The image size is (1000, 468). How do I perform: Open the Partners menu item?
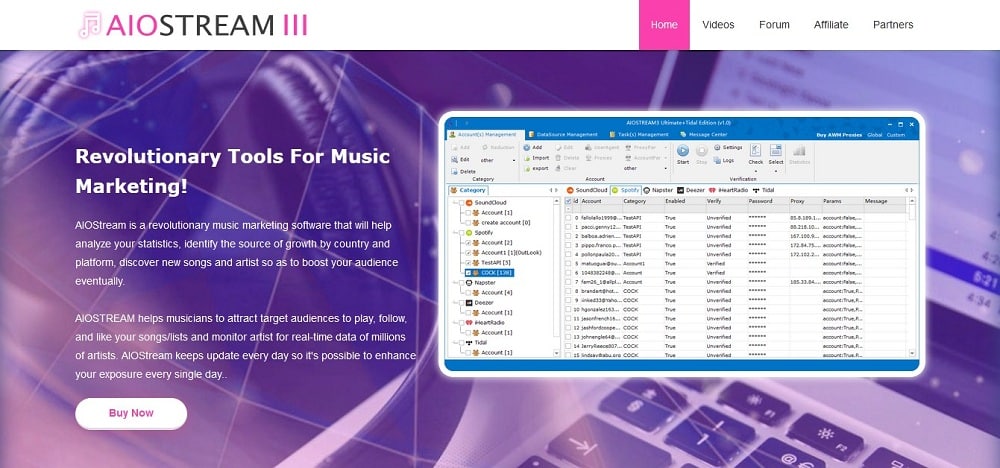[893, 25]
